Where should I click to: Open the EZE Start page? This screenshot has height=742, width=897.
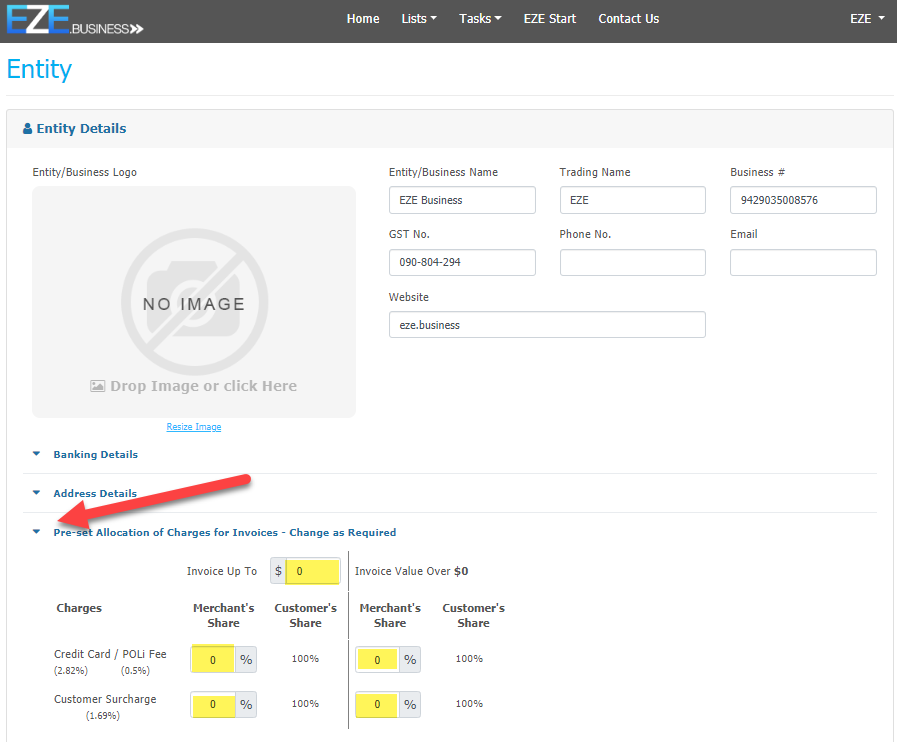coord(550,19)
